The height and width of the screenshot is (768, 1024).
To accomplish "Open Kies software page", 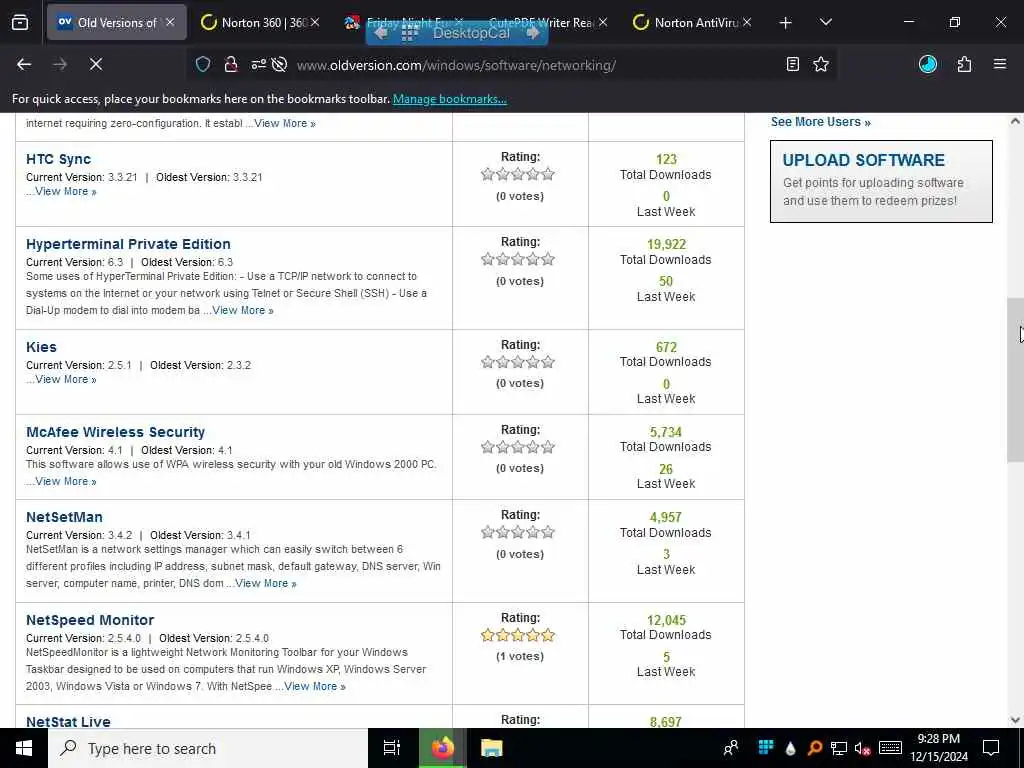I will coord(41,347).
